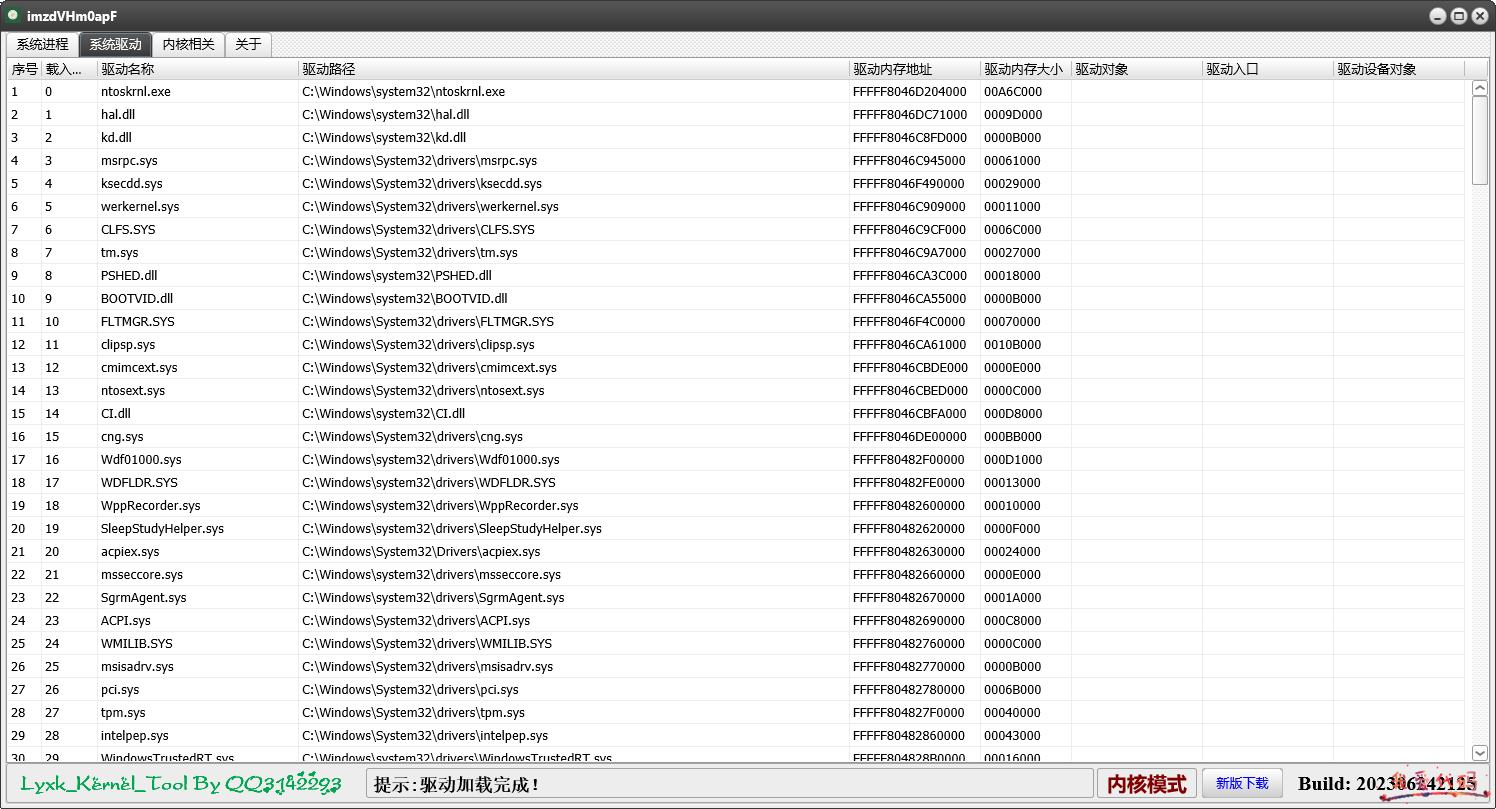The image size is (1496, 809).
Task: Sort by the 驱动名称 column header
Action: click(x=198, y=69)
